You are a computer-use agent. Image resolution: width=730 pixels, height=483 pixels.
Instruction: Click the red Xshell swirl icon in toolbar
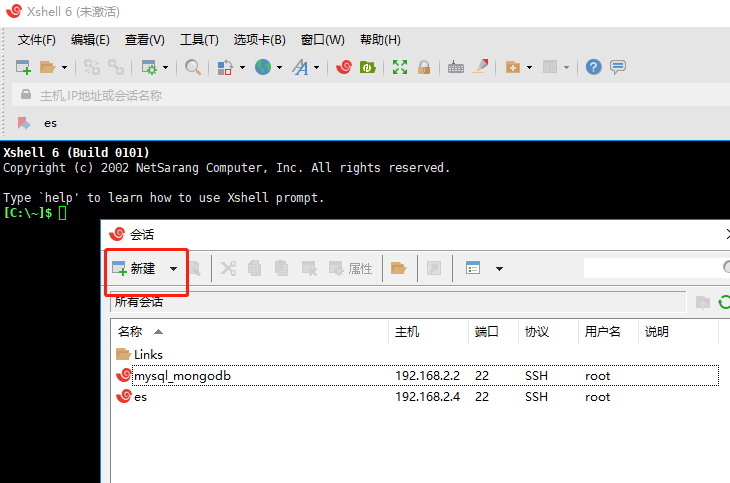(x=344, y=67)
